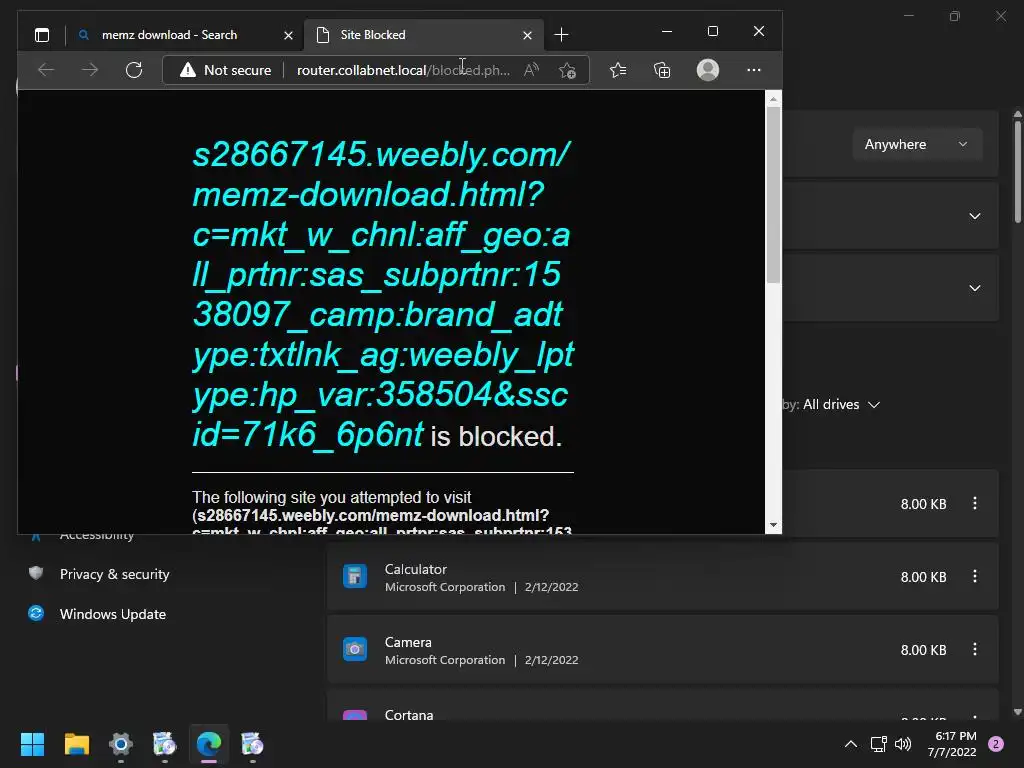Refresh the Site Blocked page

coord(134,70)
